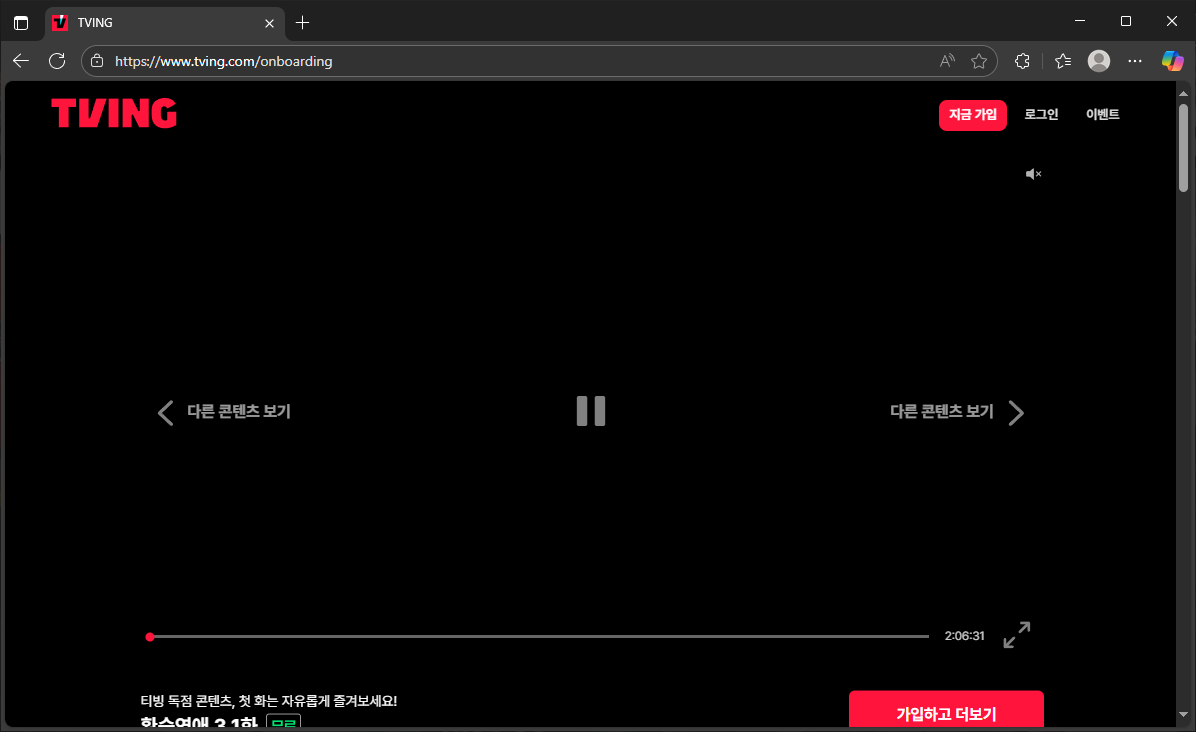Screen dimensions: 1196x732
Task: Open a new browser tab with the plus button
Action: [302, 21]
